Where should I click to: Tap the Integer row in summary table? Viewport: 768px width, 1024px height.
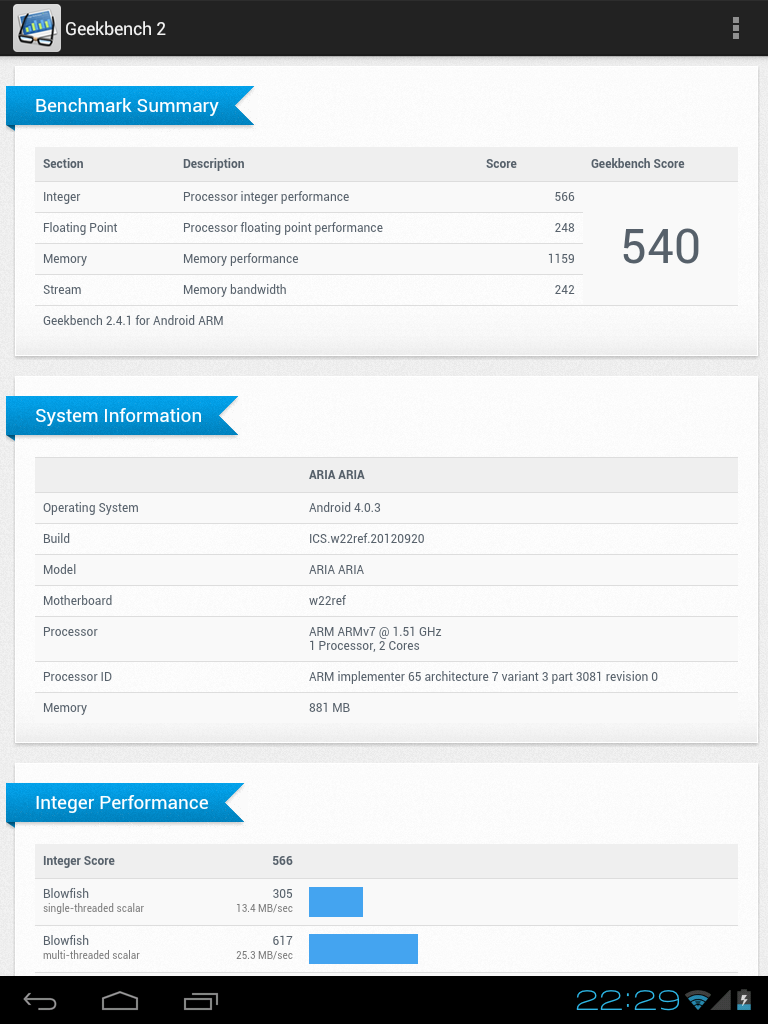click(308, 197)
